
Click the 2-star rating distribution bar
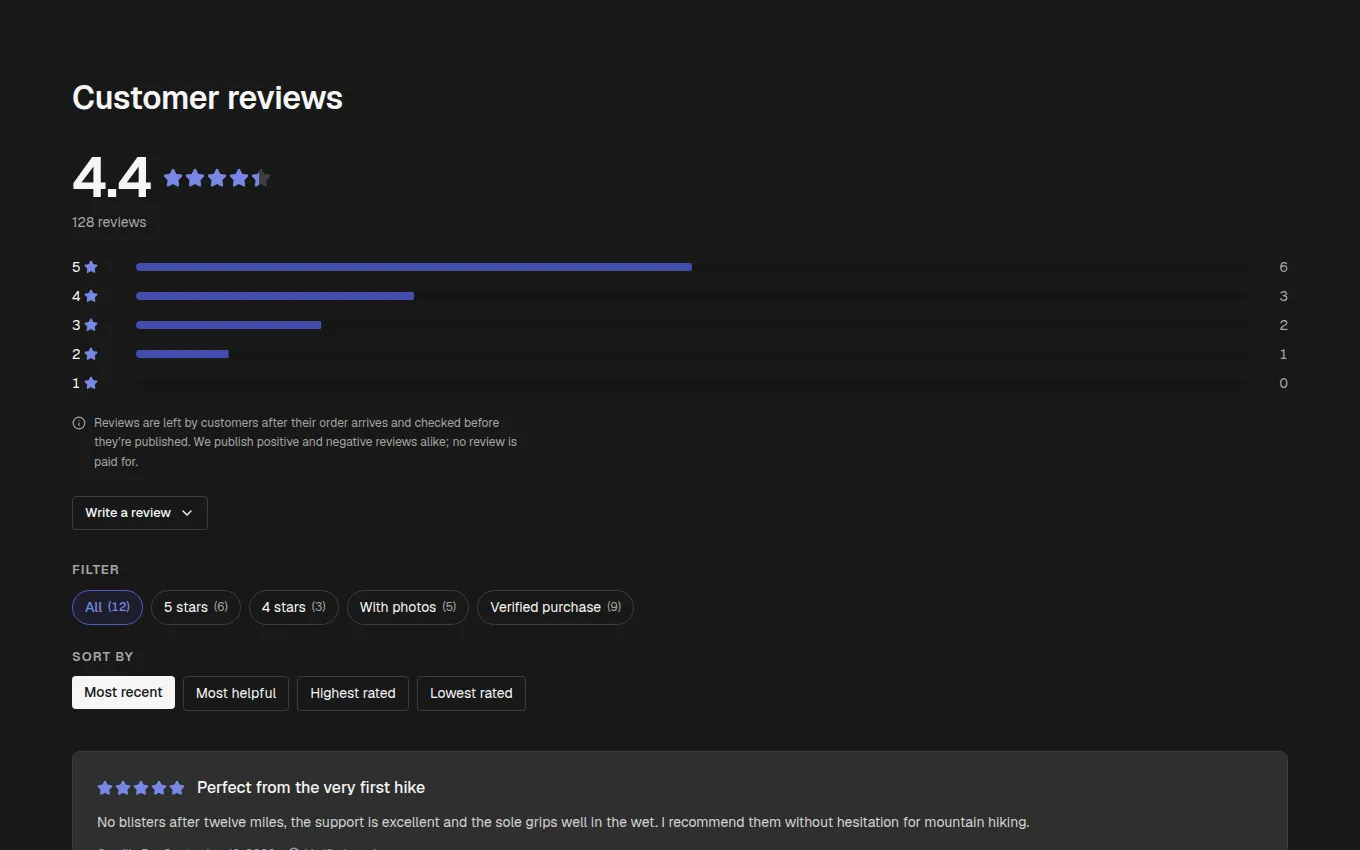pos(692,354)
